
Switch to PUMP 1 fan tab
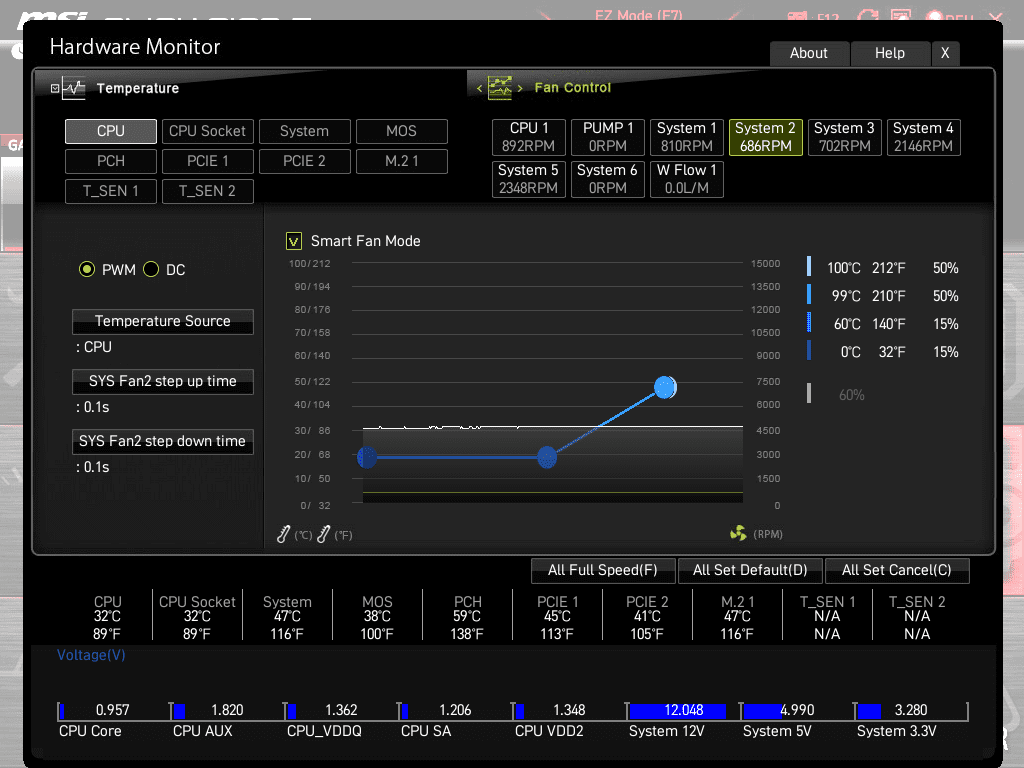(x=608, y=137)
